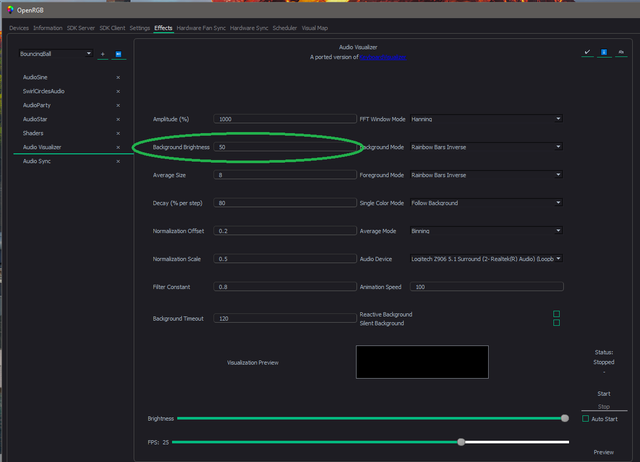Toggle the Silent Background checkbox
Image resolution: width=640 pixels, height=462 pixels.
(556, 323)
